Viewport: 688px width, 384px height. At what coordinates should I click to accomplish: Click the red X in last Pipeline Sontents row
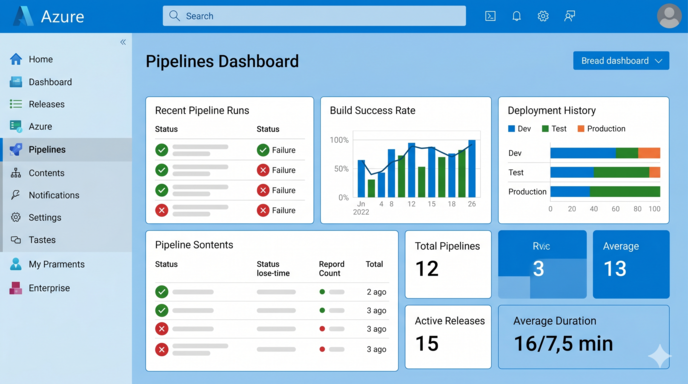[x=161, y=349]
